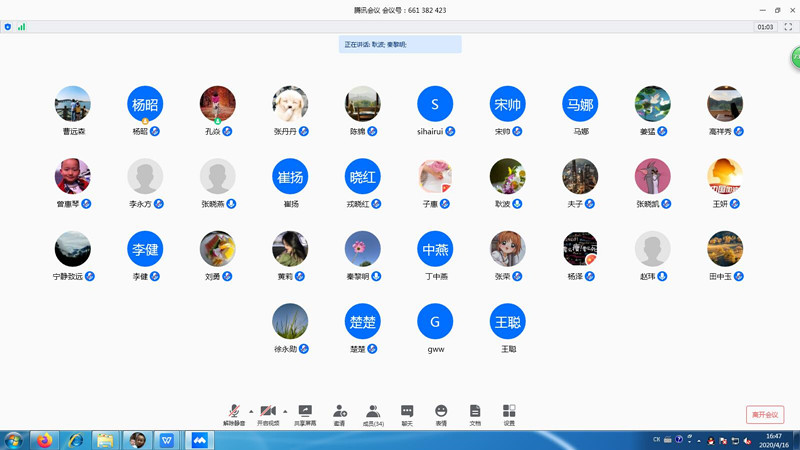Open the Documents (文档) panel

(x=475, y=413)
